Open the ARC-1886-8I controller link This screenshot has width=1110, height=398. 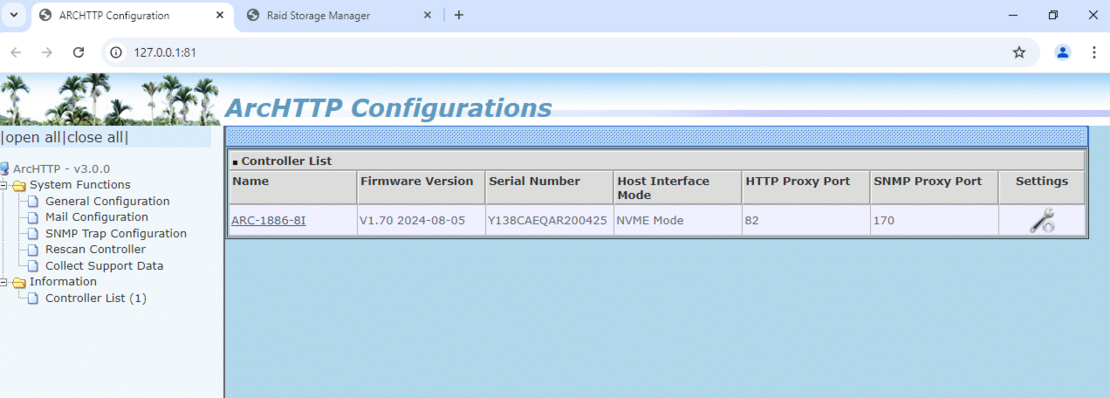pyautogui.click(x=268, y=220)
